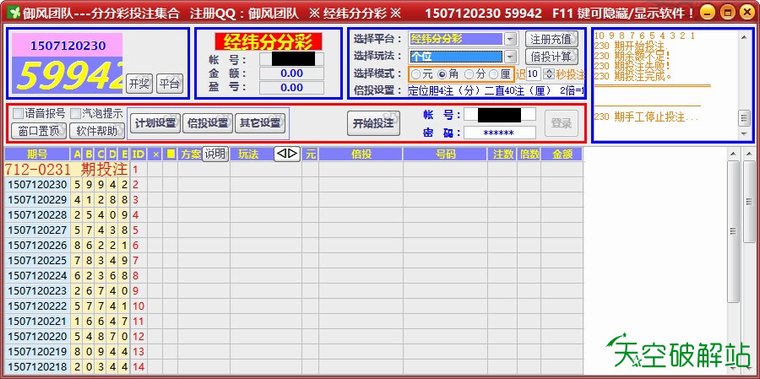
Task: Click the 开始投注 button
Action: [373, 123]
